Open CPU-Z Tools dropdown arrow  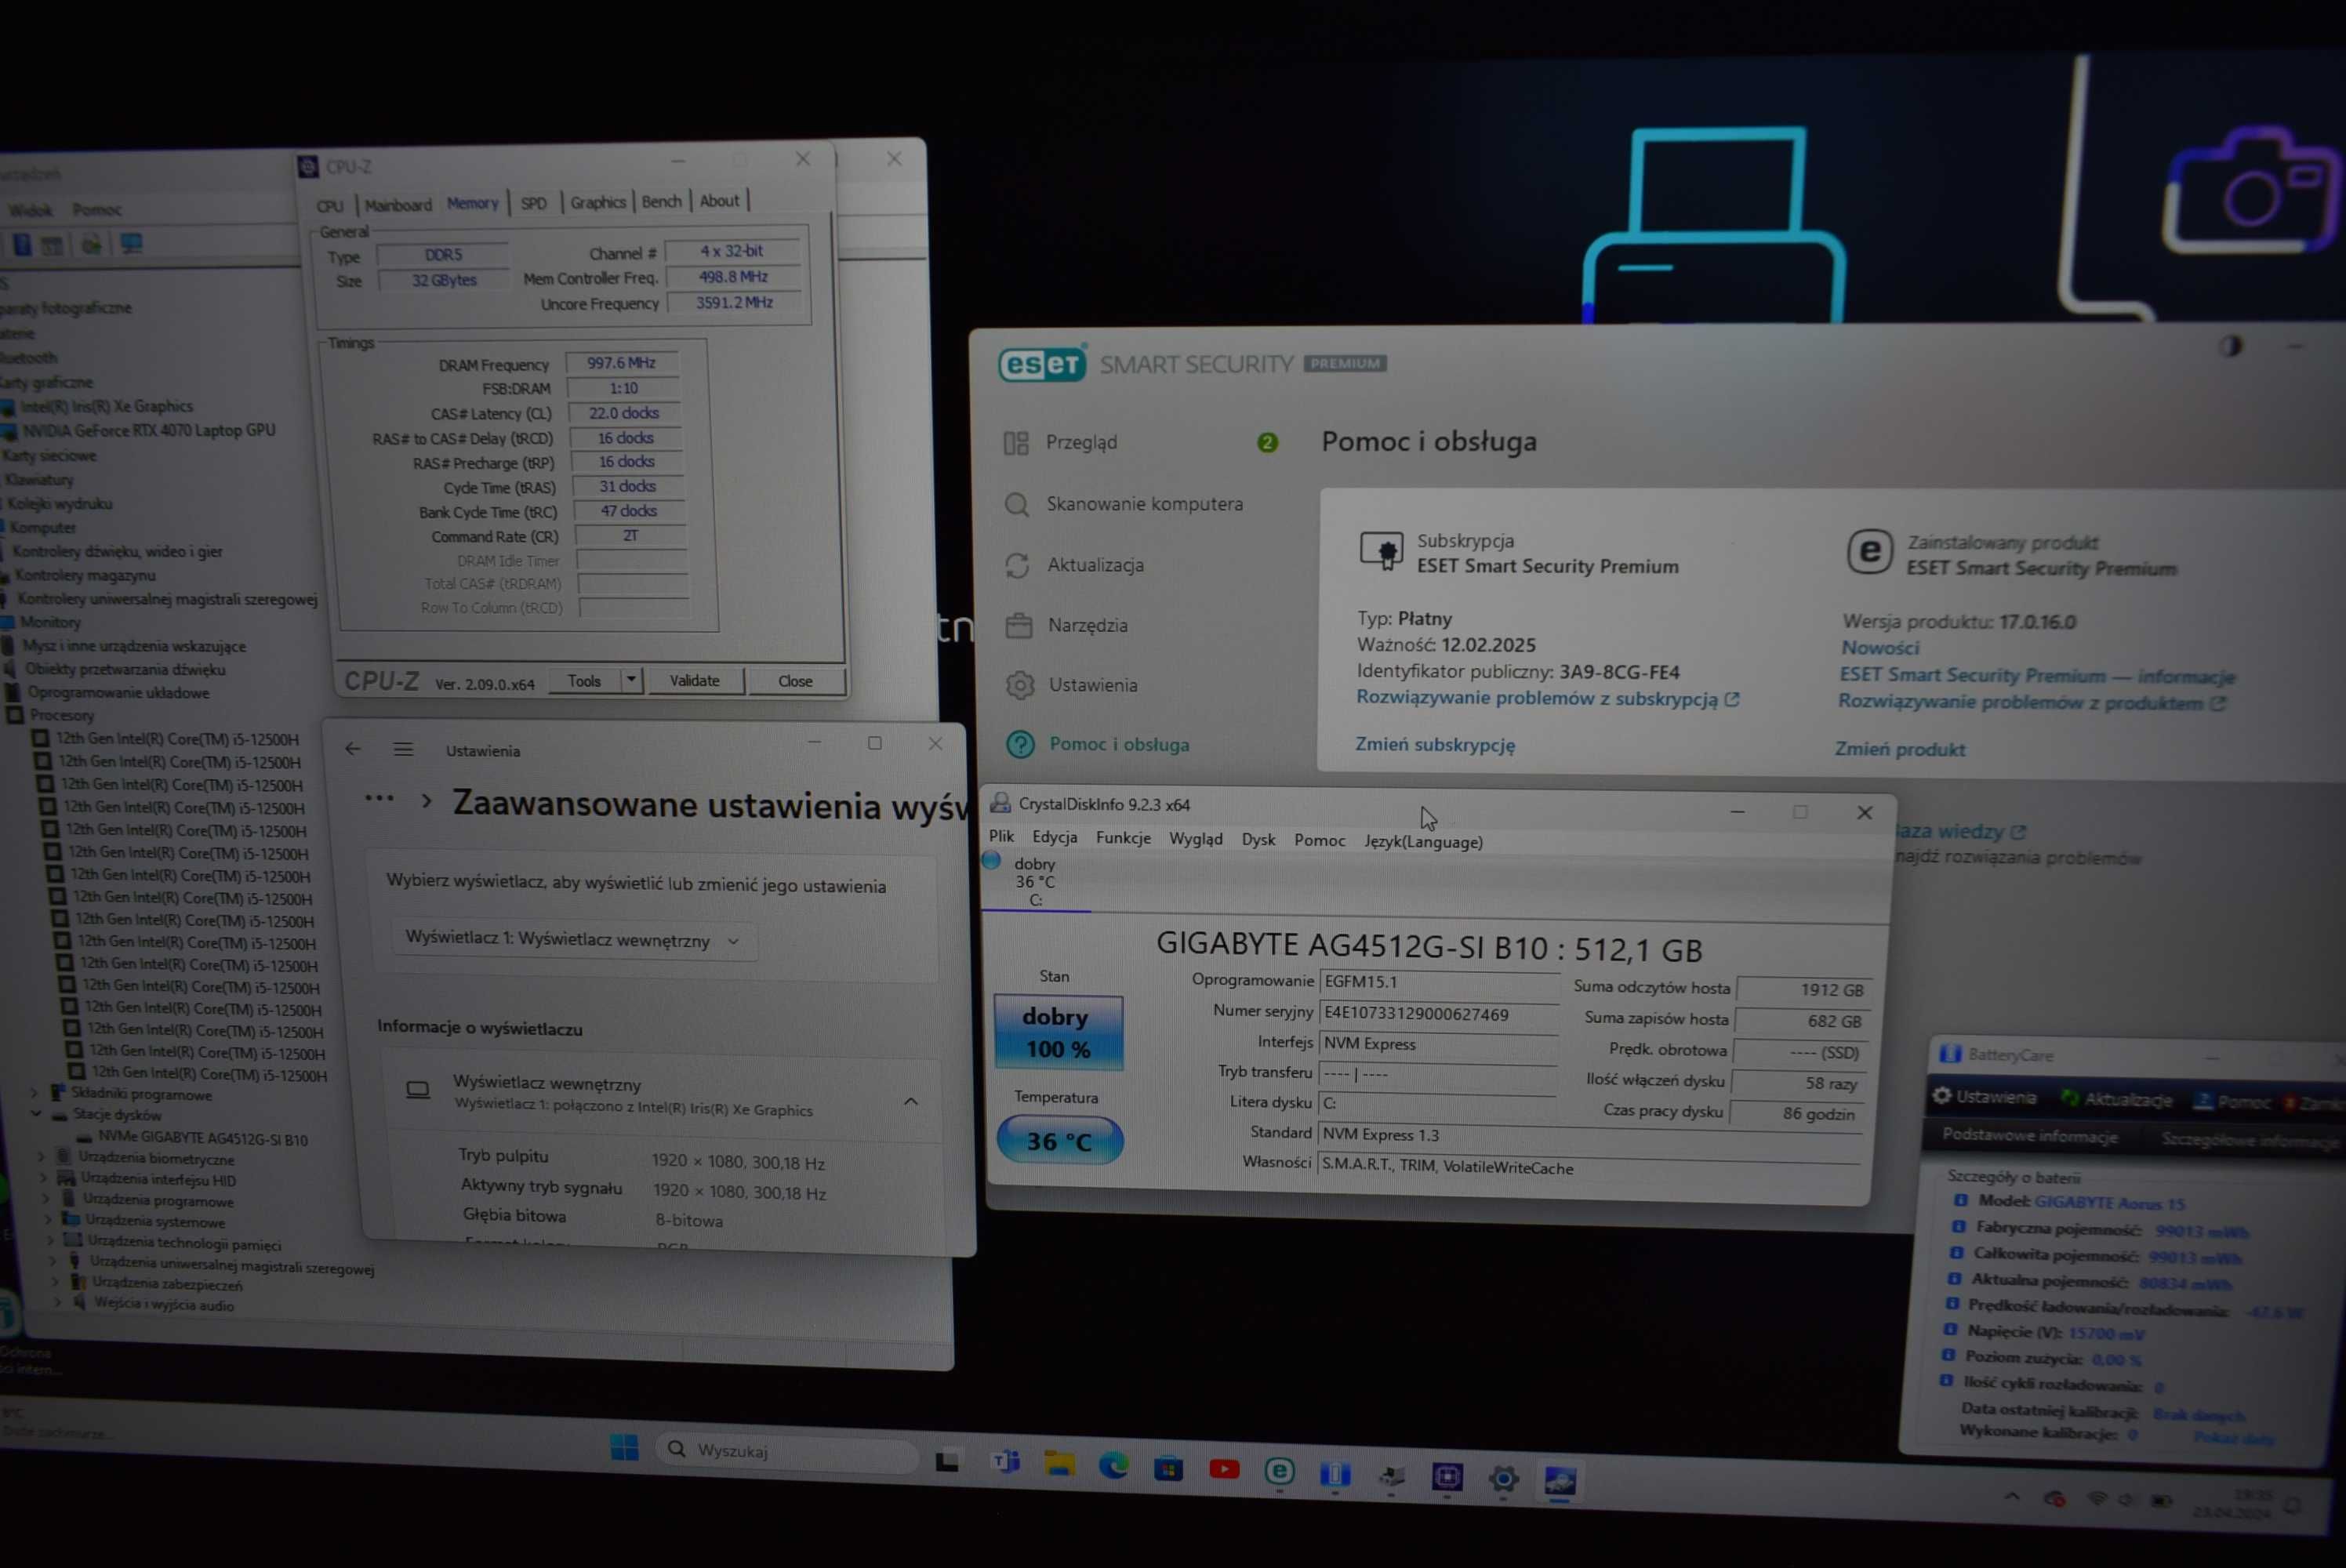[631, 680]
